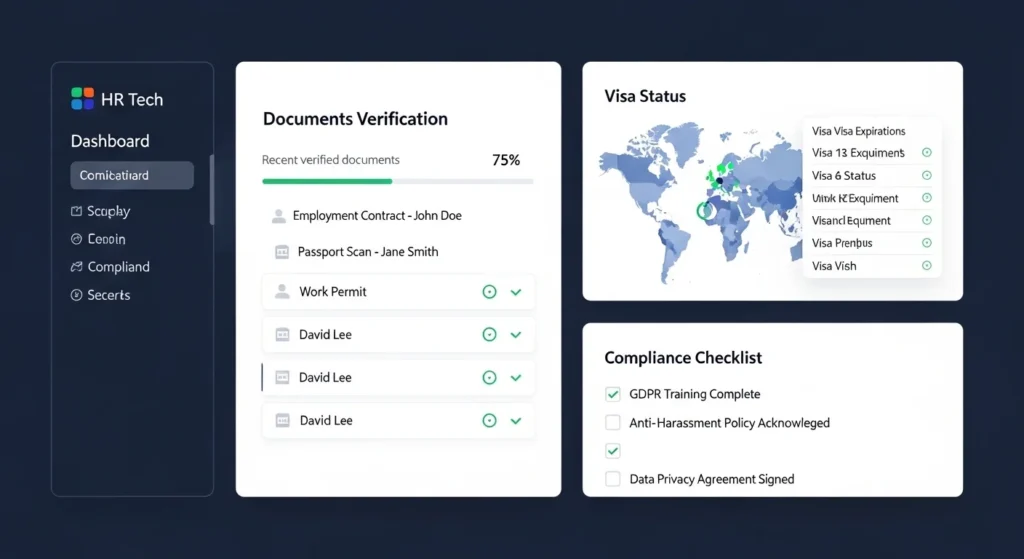
Task: Check Anti-Harassment Policy Acknowledged checkbox
Action: click(613, 423)
